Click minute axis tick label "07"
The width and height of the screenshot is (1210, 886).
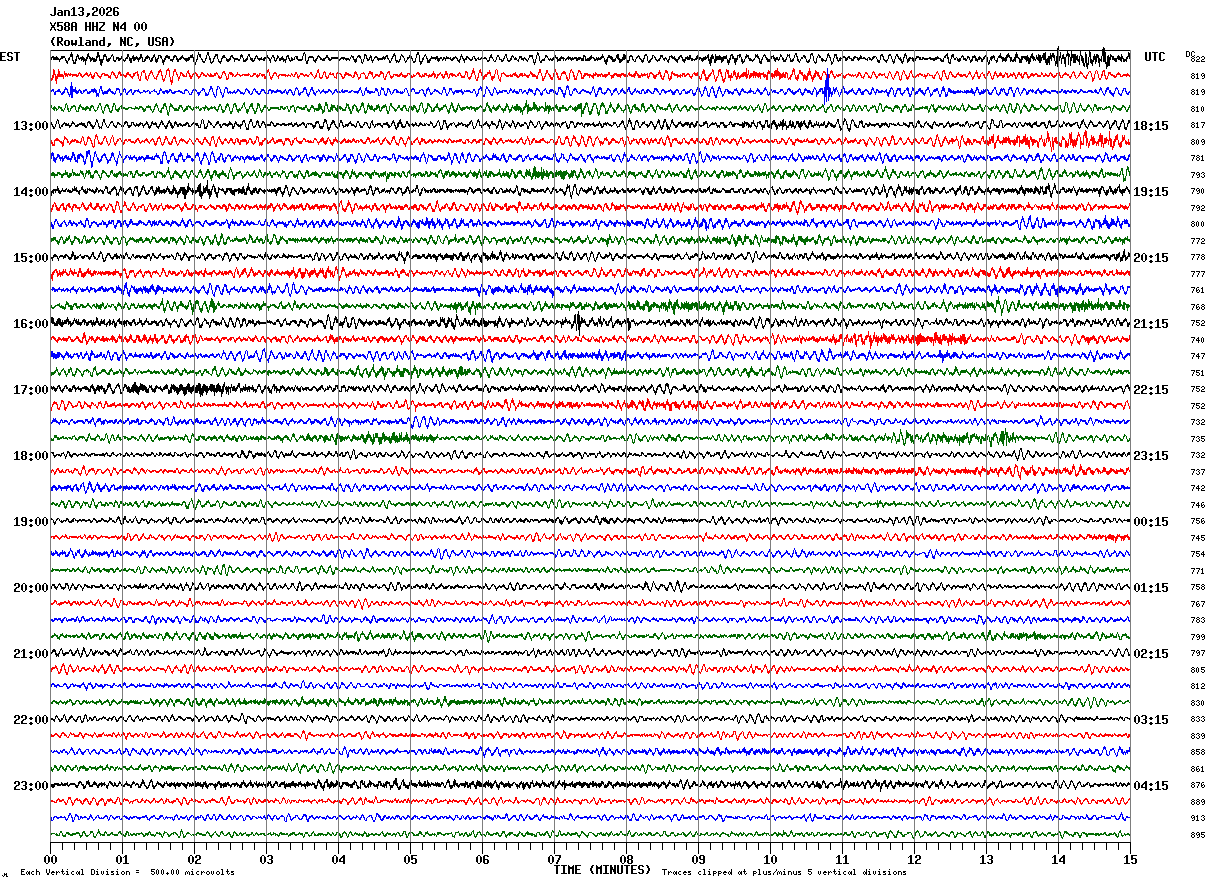[554, 859]
